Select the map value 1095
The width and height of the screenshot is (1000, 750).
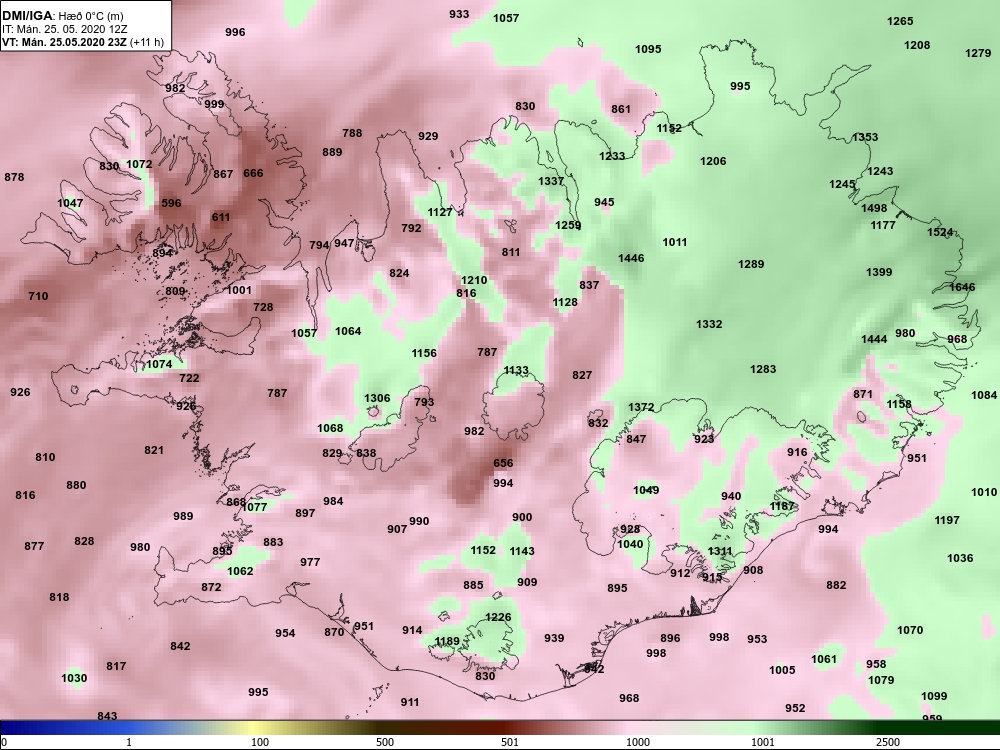648,49
